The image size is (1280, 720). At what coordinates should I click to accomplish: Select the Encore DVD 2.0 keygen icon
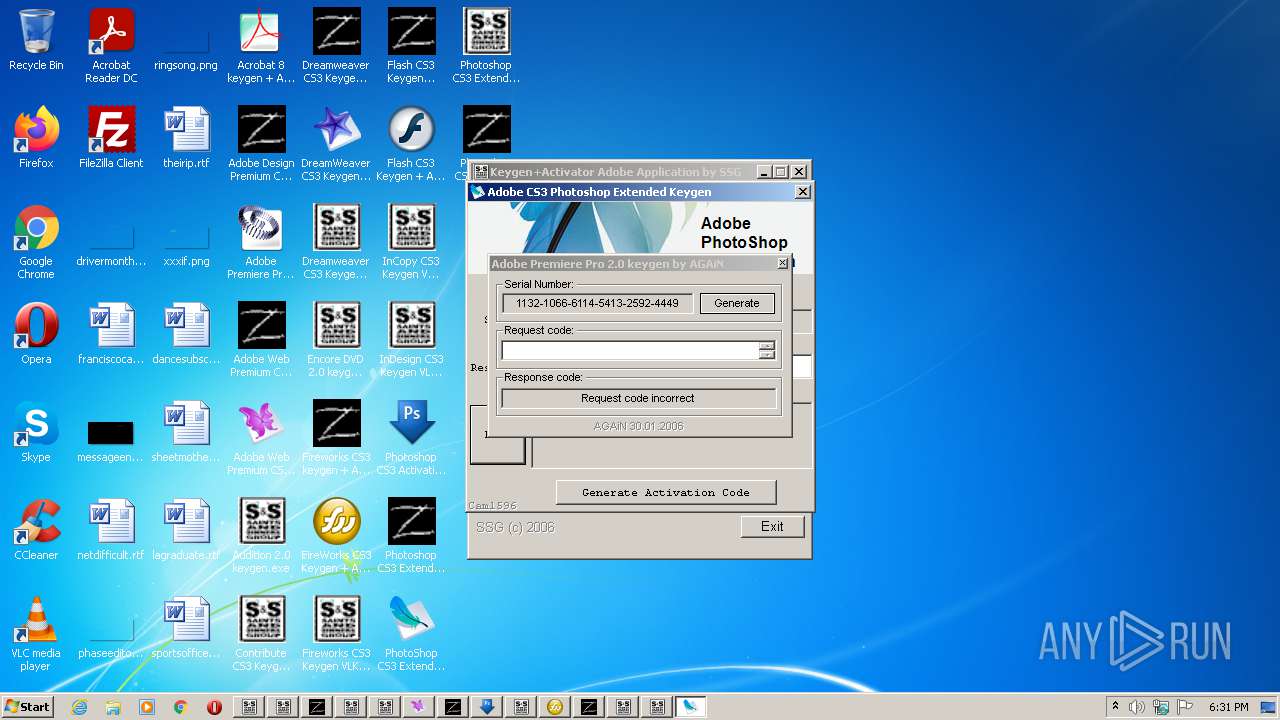coord(336,340)
